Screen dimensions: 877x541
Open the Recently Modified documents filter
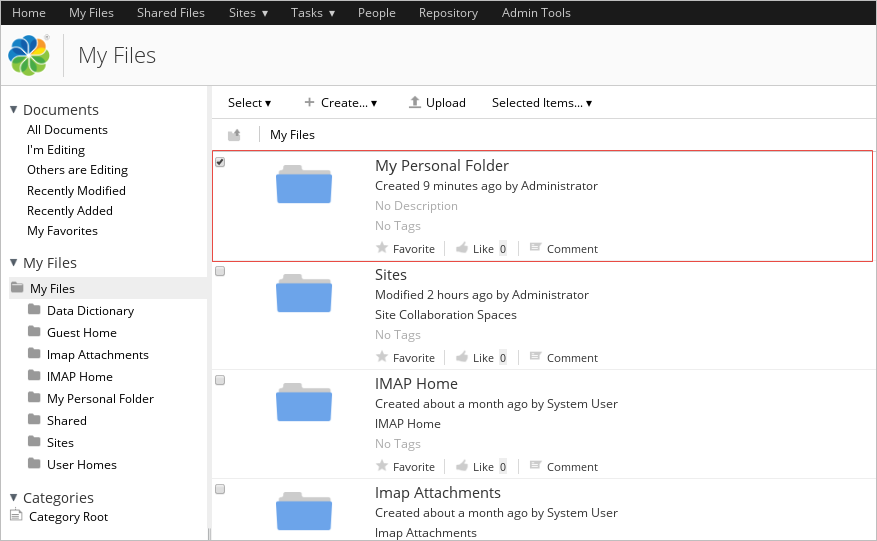tap(76, 191)
